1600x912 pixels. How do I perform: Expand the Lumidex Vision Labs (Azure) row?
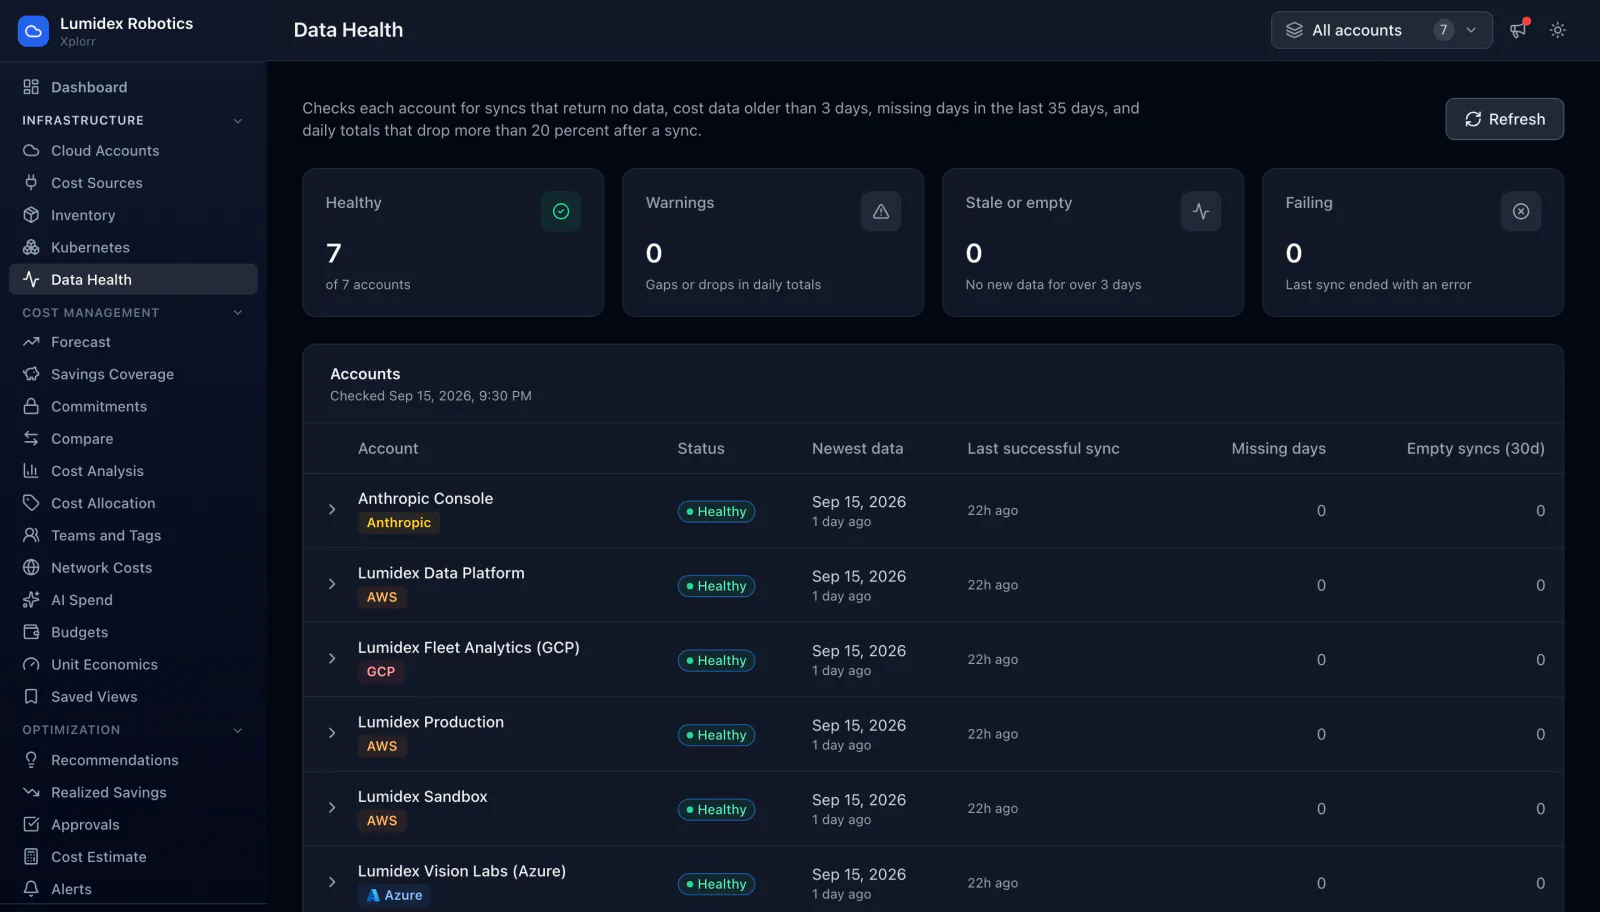[x=332, y=882]
